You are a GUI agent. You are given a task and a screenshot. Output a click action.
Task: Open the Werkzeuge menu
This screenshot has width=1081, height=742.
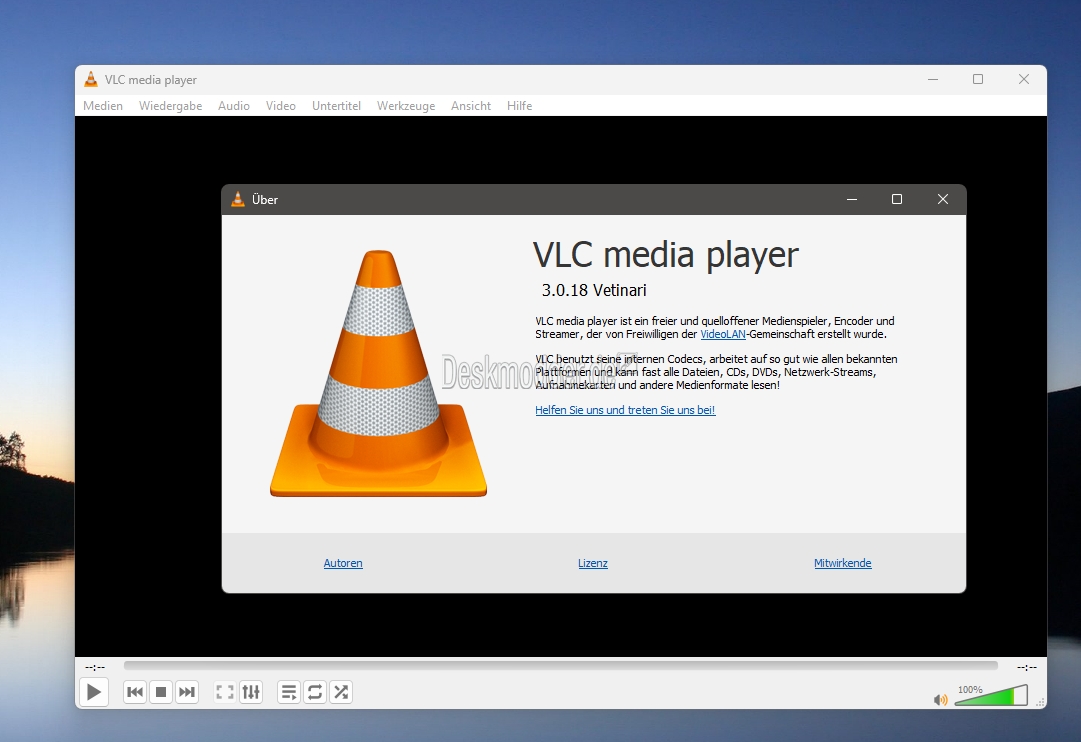tap(406, 106)
